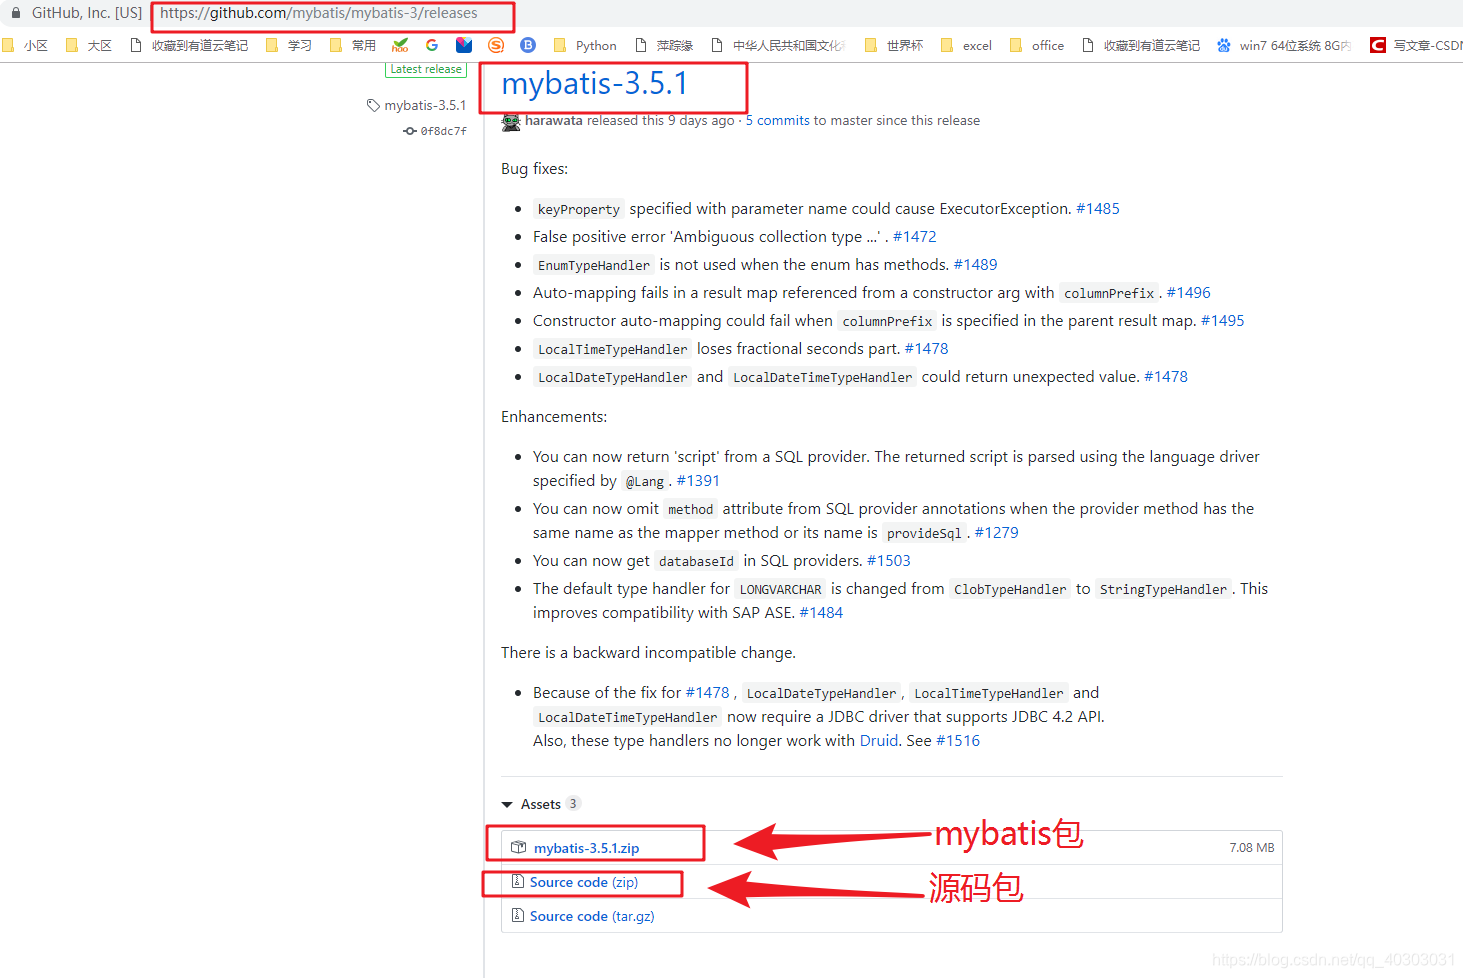Click the provideSql code text

click(x=924, y=533)
